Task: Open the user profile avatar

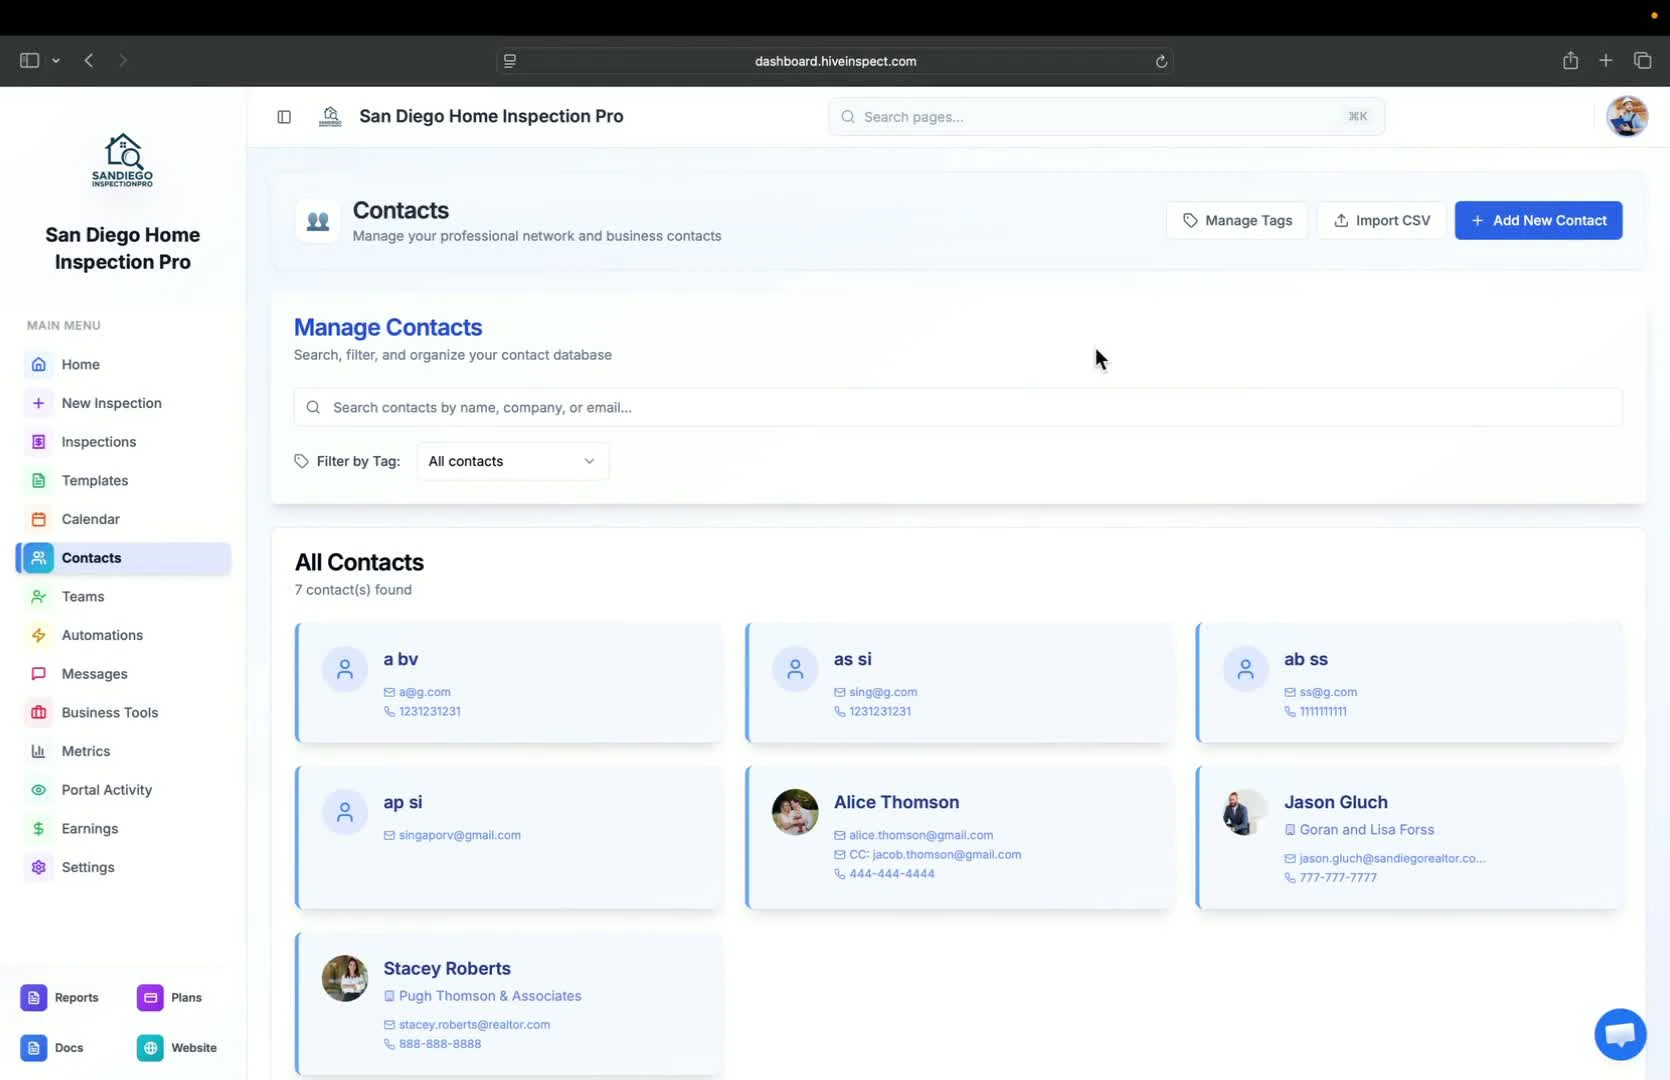Action: [x=1627, y=117]
